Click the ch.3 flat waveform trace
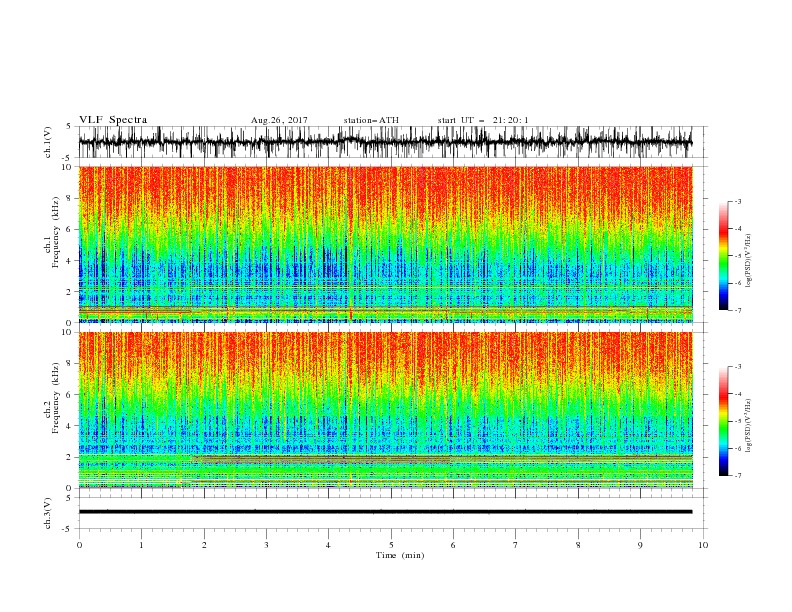The image size is (792, 612). (385, 512)
